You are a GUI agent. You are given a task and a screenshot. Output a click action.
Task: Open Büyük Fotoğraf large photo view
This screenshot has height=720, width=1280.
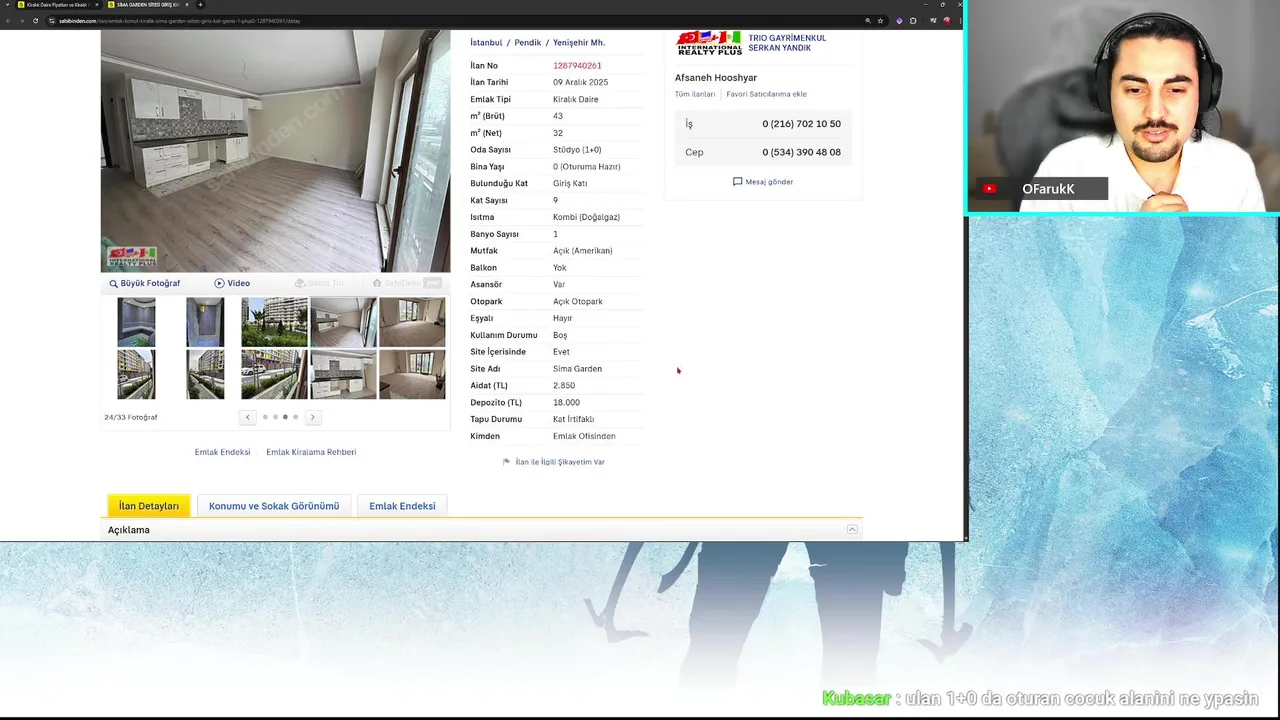pyautogui.click(x=145, y=283)
